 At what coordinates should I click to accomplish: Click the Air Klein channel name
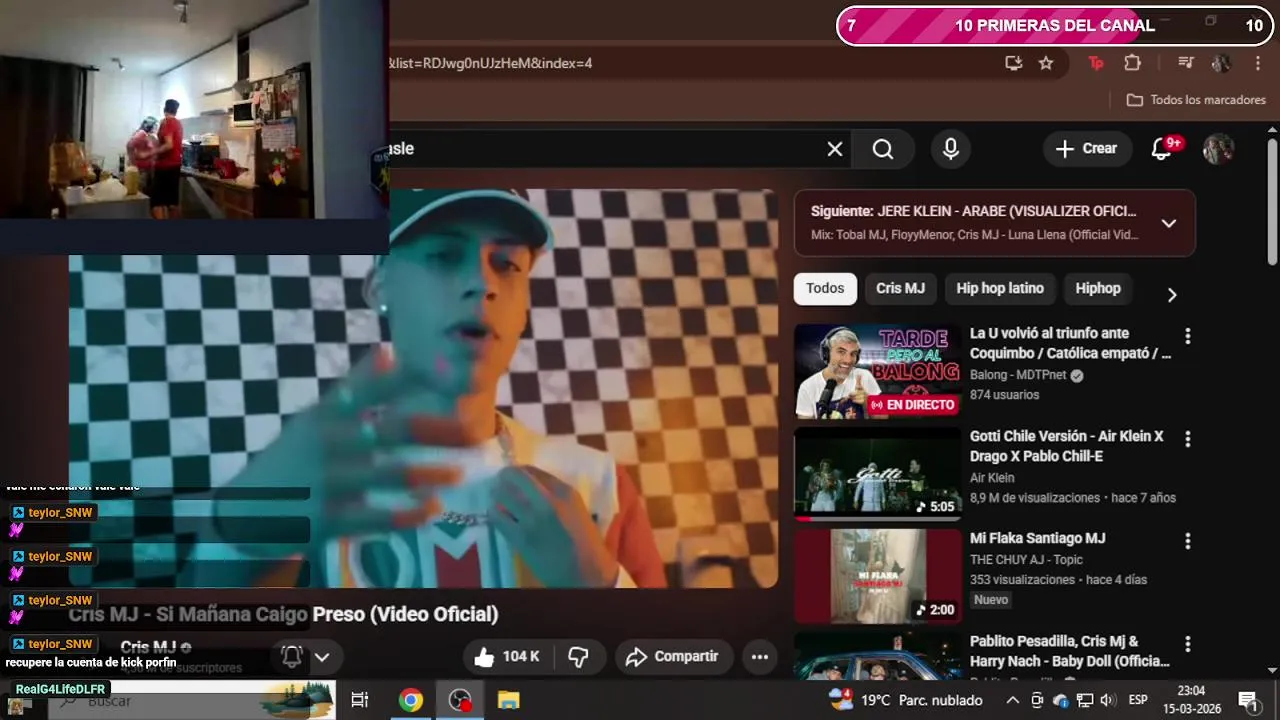coord(992,478)
